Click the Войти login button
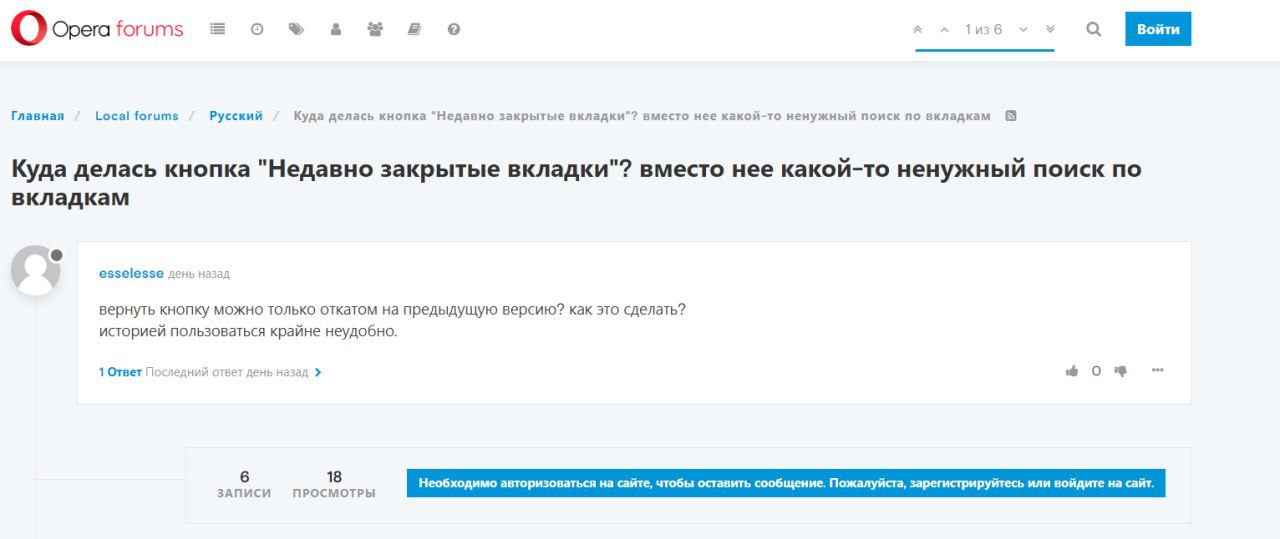 (x=1158, y=29)
